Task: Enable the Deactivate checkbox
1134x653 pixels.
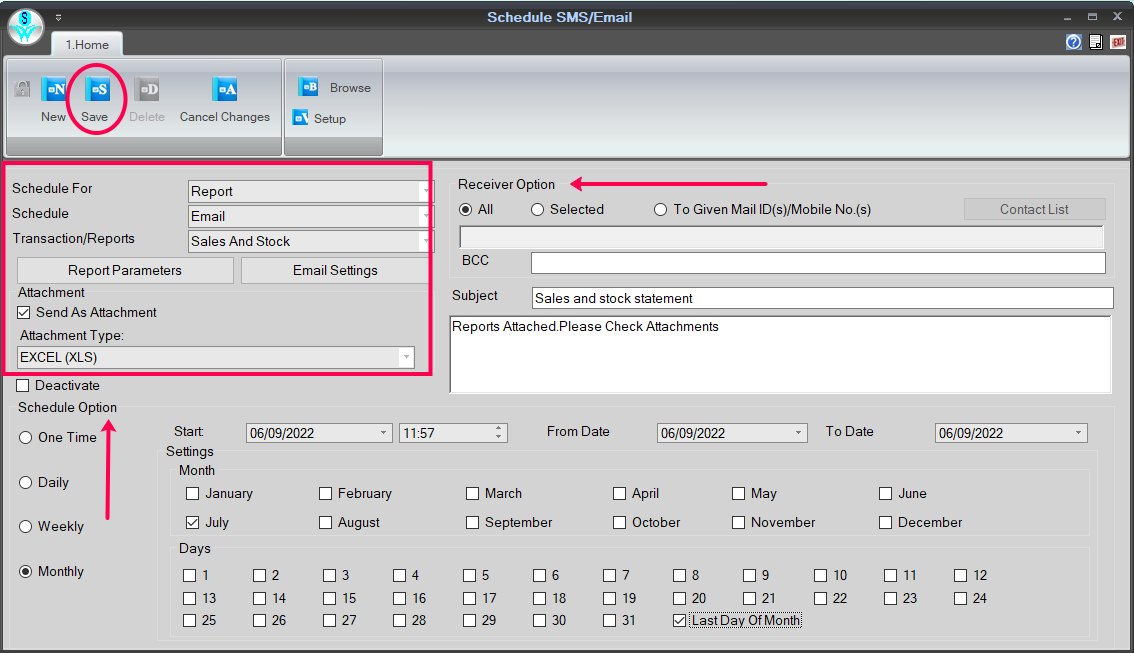Action: click(23, 386)
